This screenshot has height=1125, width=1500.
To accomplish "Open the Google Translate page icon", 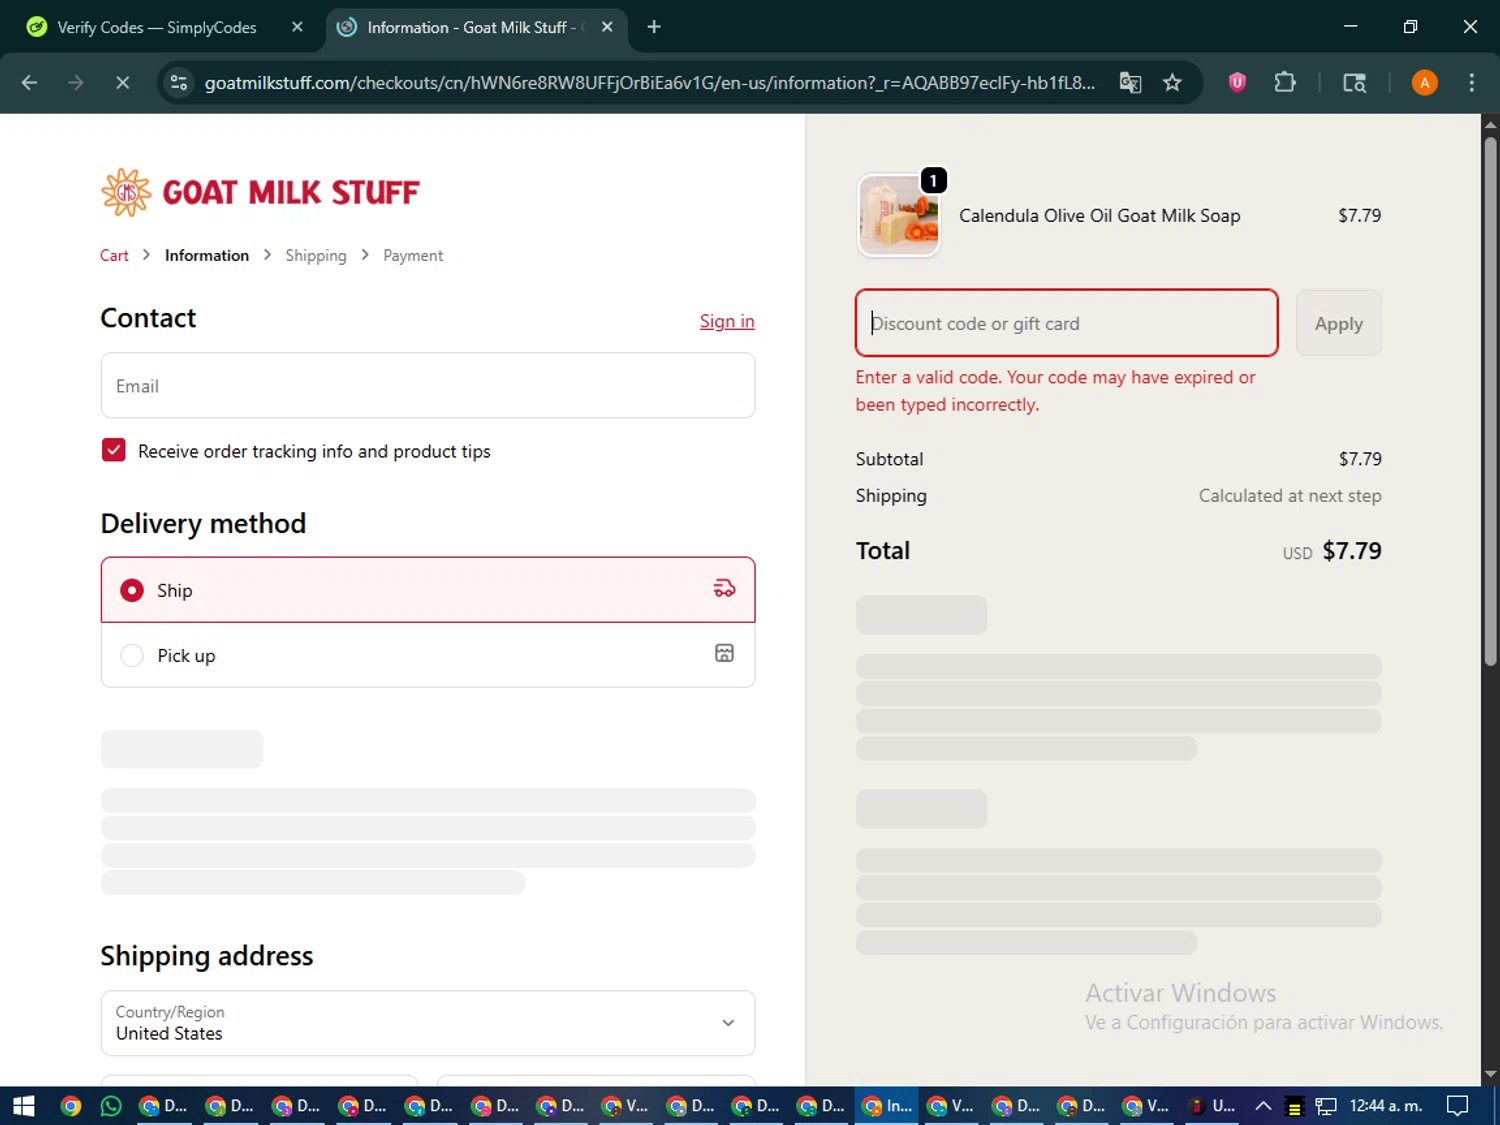I will (x=1130, y=83).
